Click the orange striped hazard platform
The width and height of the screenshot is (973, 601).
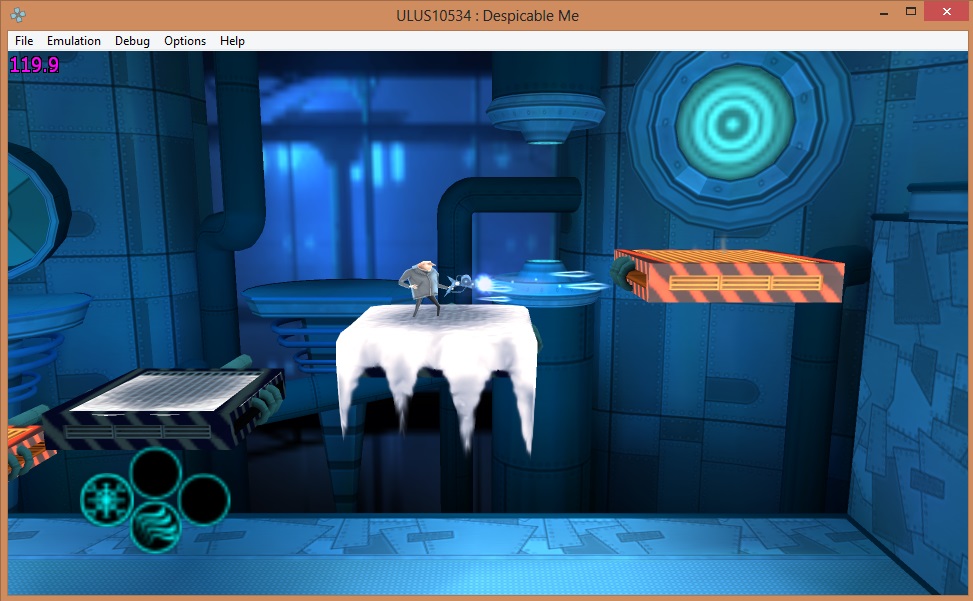point(730,274)
